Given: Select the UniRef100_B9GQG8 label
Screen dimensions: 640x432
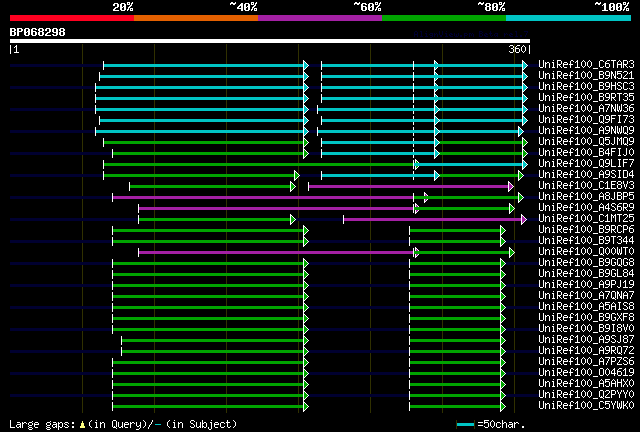Looking at the screenshot, I should point(586,263).
